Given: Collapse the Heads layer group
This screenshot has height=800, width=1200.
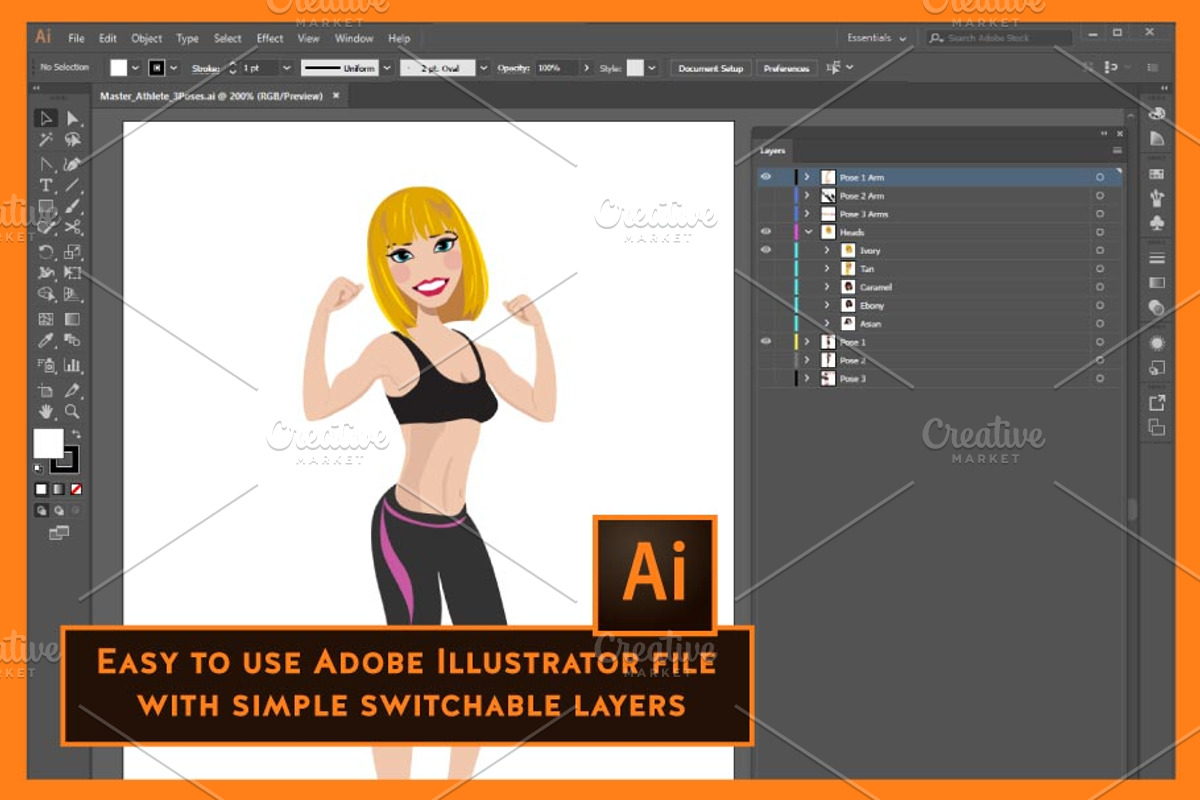Looking at the screenshot, I should click(x=807, y=232).
